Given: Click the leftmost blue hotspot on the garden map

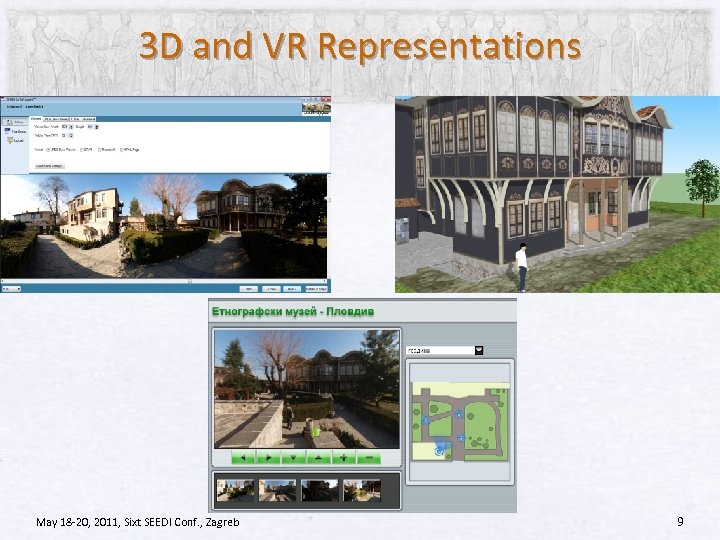Looking at the screenshot, I should tap(426, 421).
